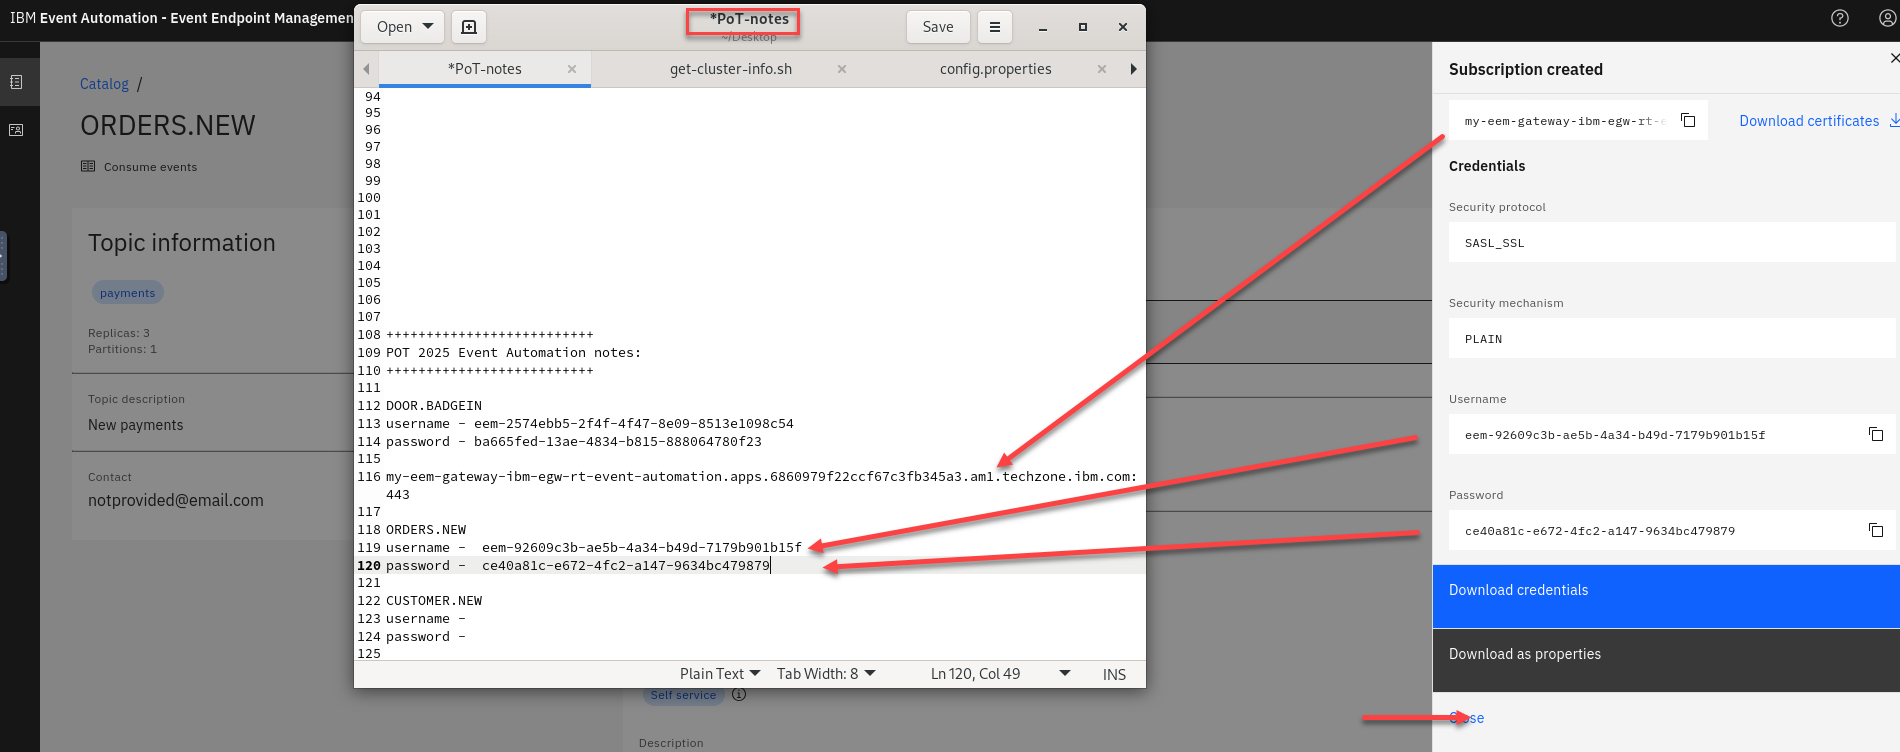The width and height of the screenshot is (1900, 752).
Task: Copy the gateway server address
Action: tap(1688, 120)
